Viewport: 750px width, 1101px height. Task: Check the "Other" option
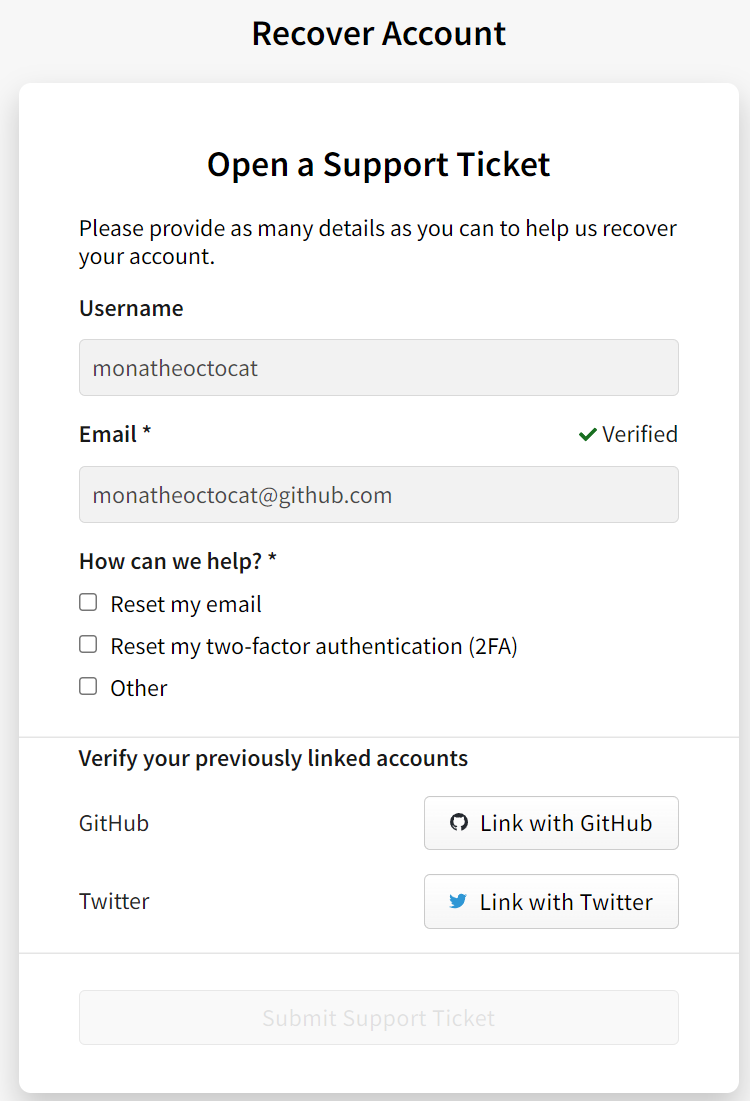tap(88, 686)
